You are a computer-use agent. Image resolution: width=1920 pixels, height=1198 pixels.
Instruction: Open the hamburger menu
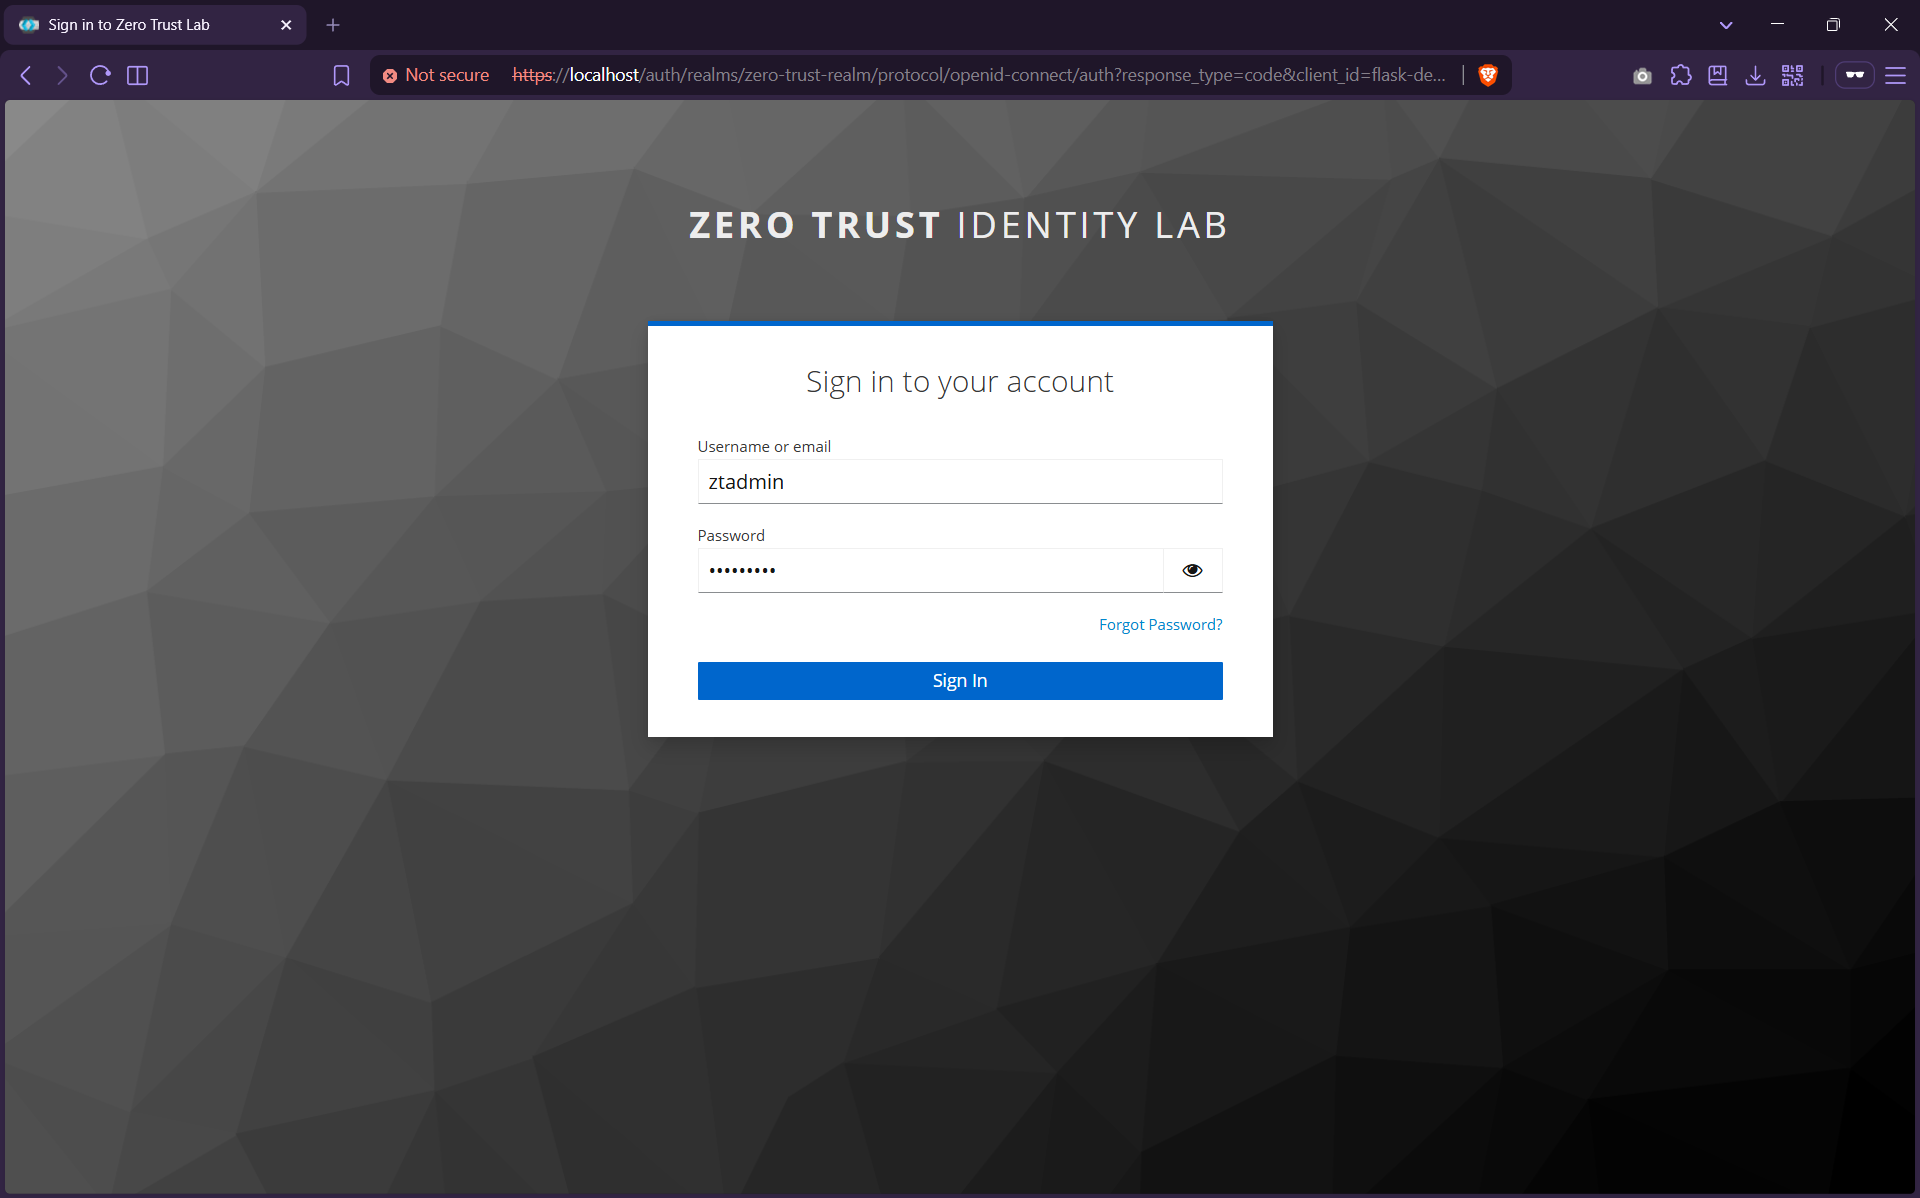click(1897, 75)
